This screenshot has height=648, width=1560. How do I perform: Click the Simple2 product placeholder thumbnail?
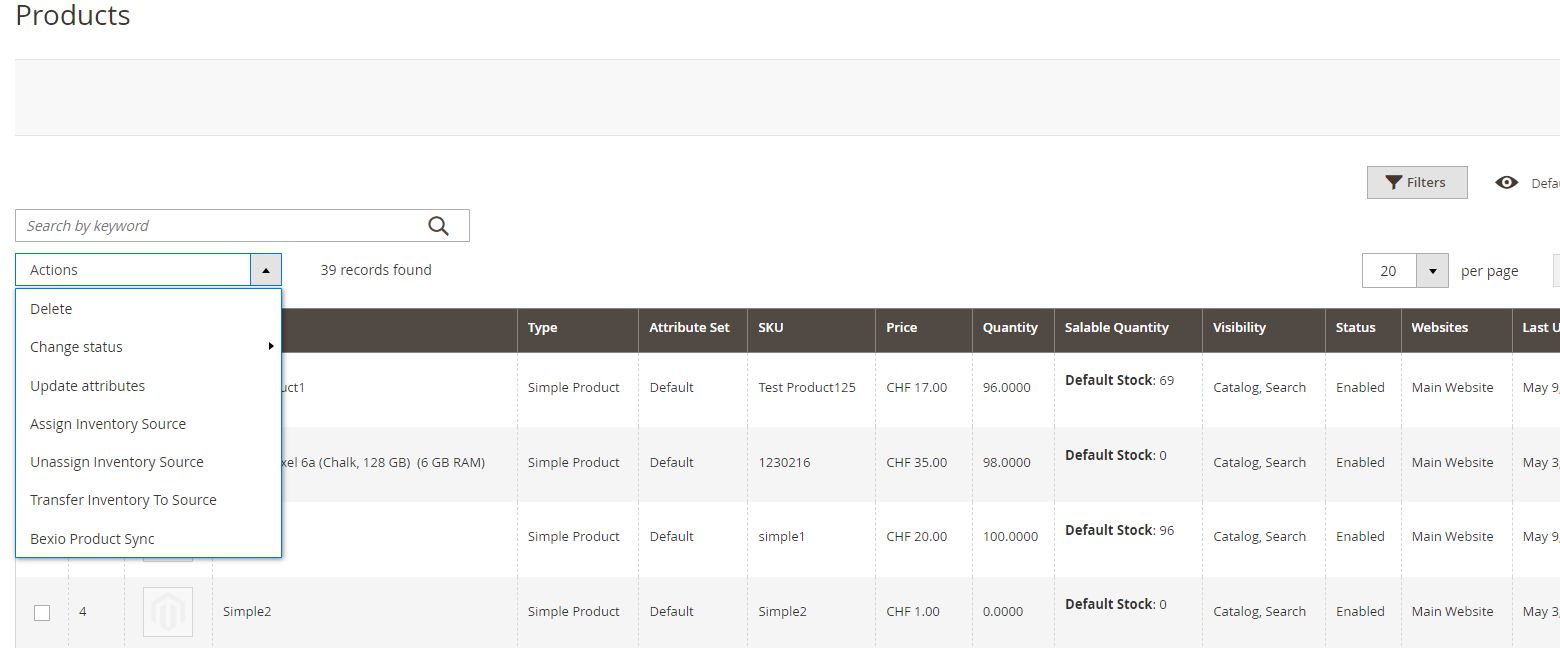167,612
